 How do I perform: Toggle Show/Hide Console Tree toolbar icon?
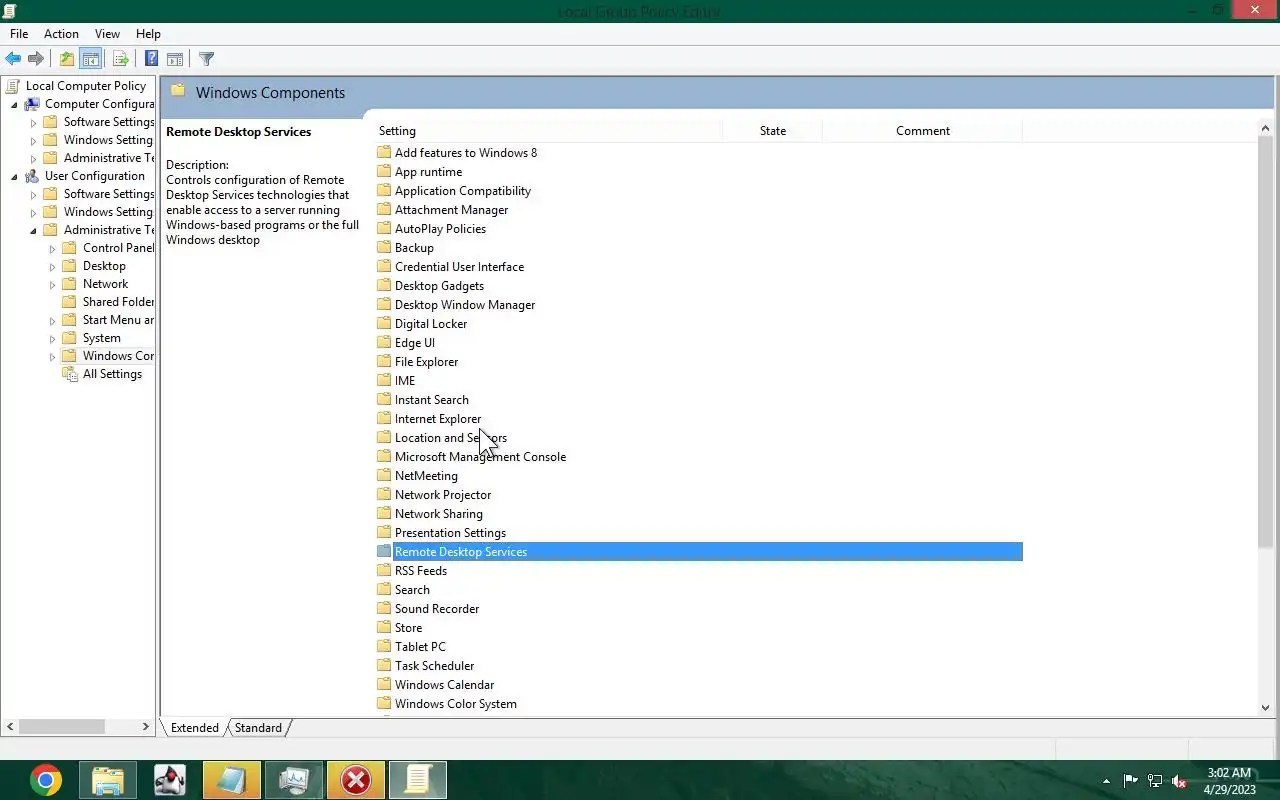click(x=91, y=59)
